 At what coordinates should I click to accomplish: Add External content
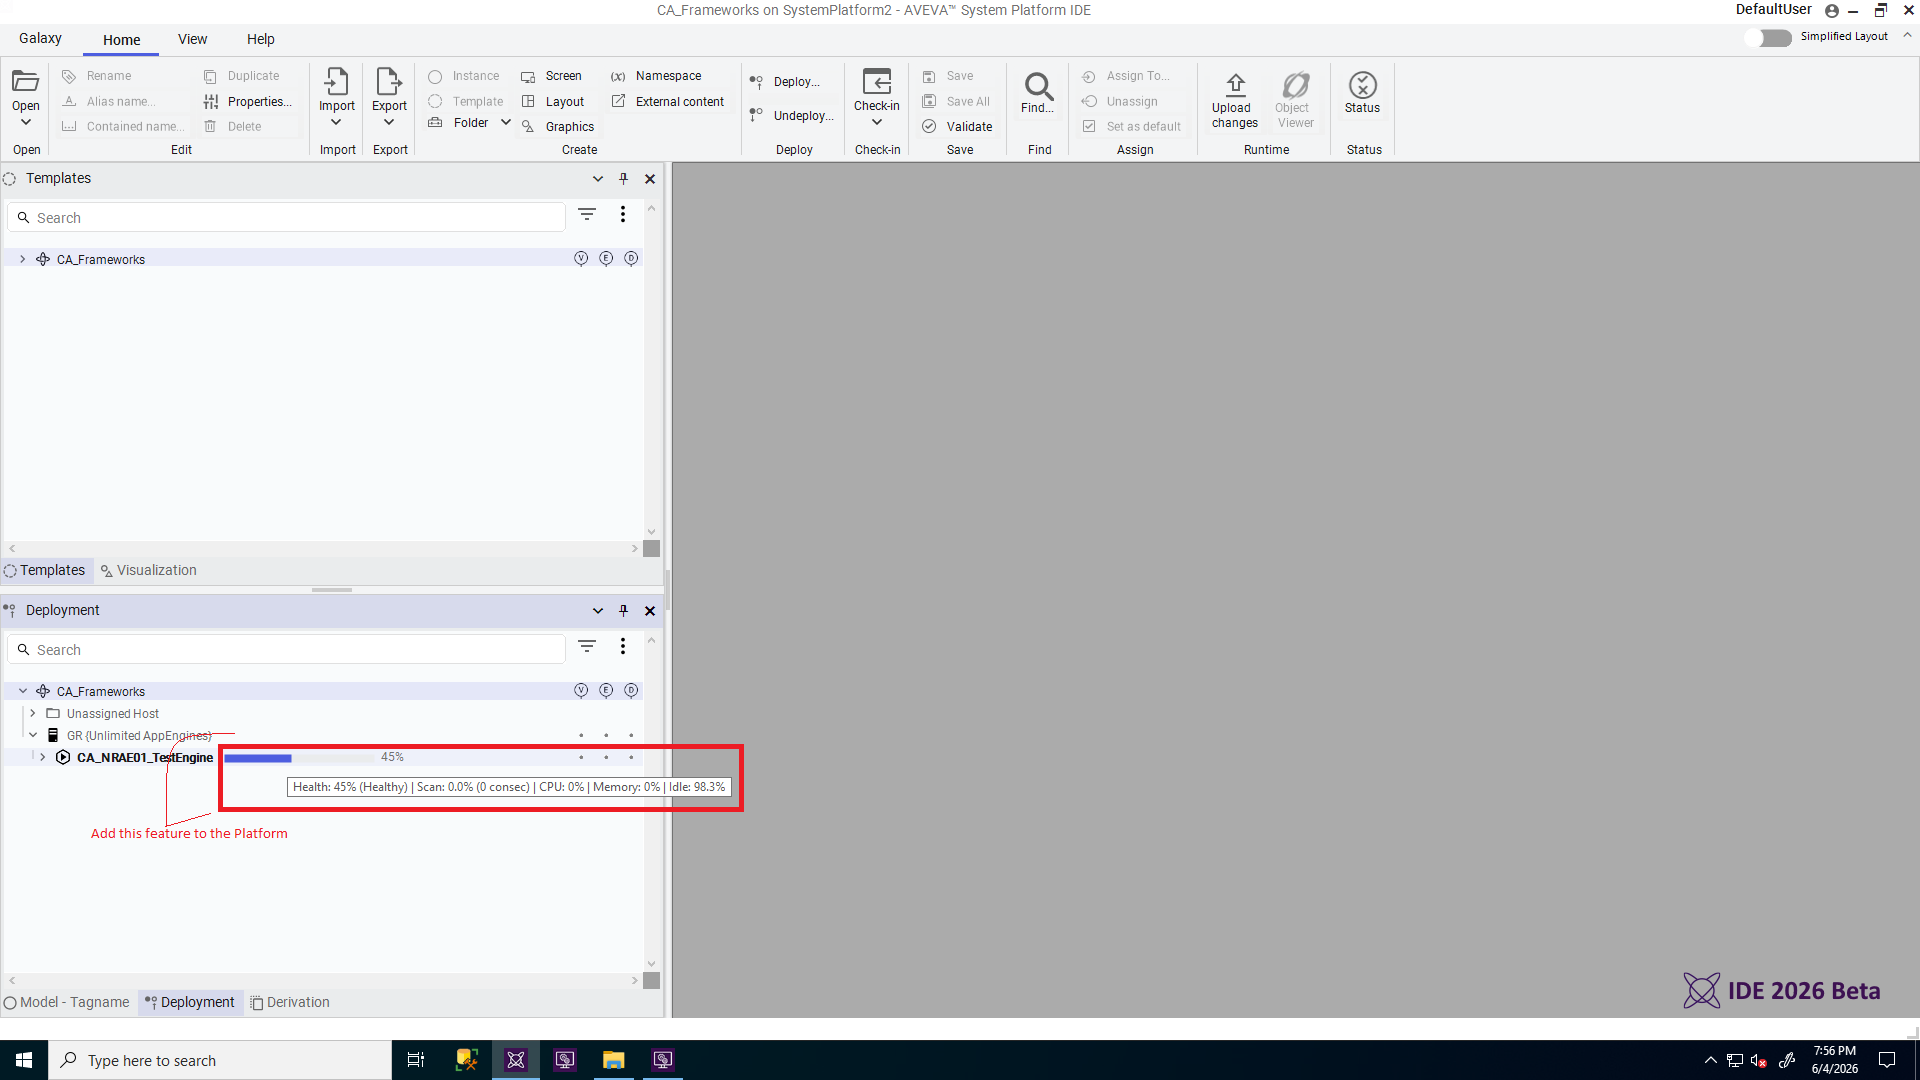click(x=668, y=102)
